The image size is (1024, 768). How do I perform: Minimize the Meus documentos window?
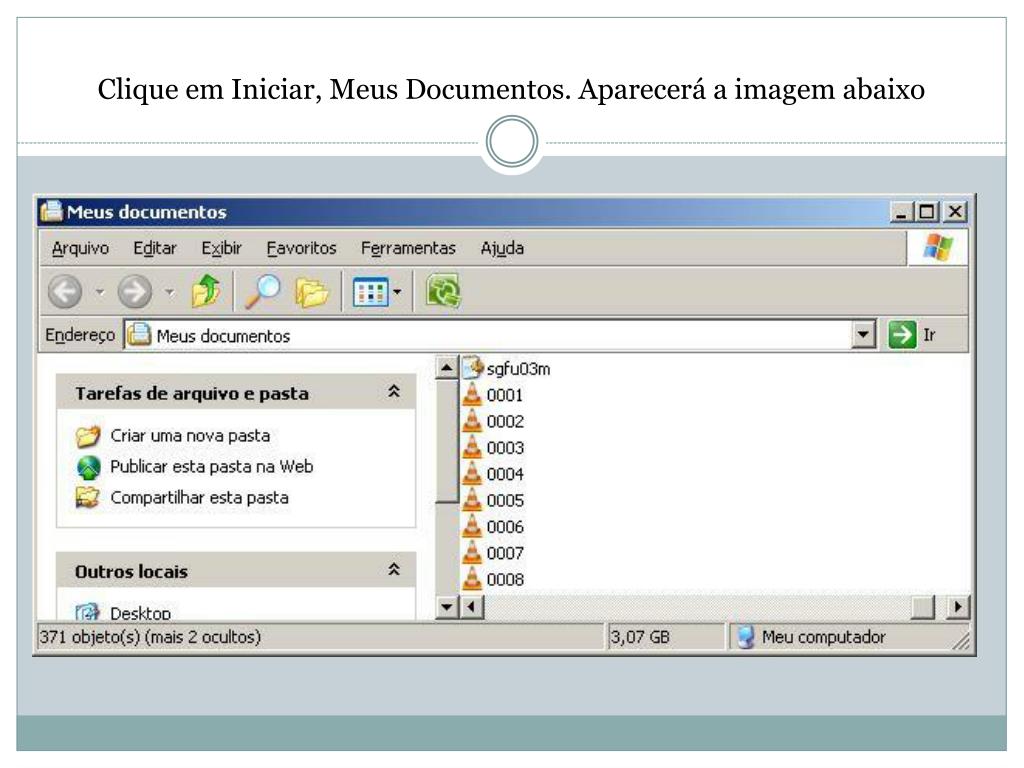(901, 212)
